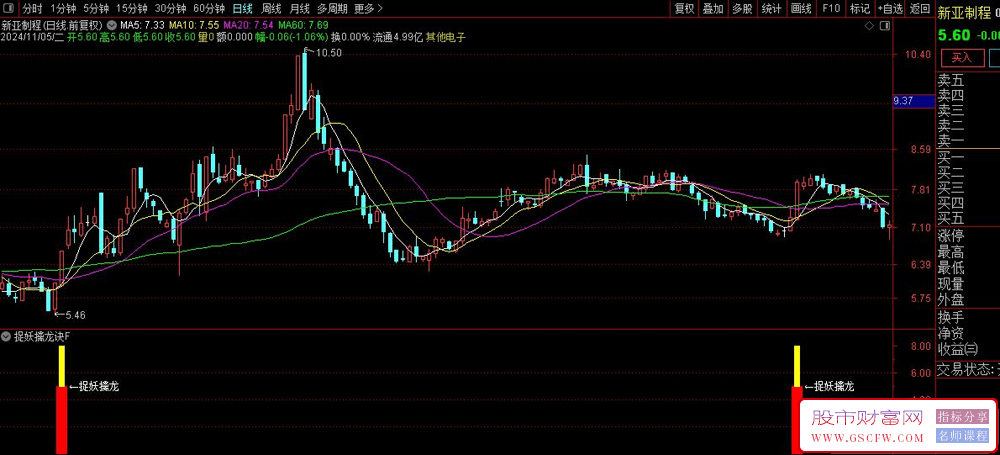Switch to 周线 weekly tab
The width and height of the screenshot is (1000, 455).
(272, 8)
